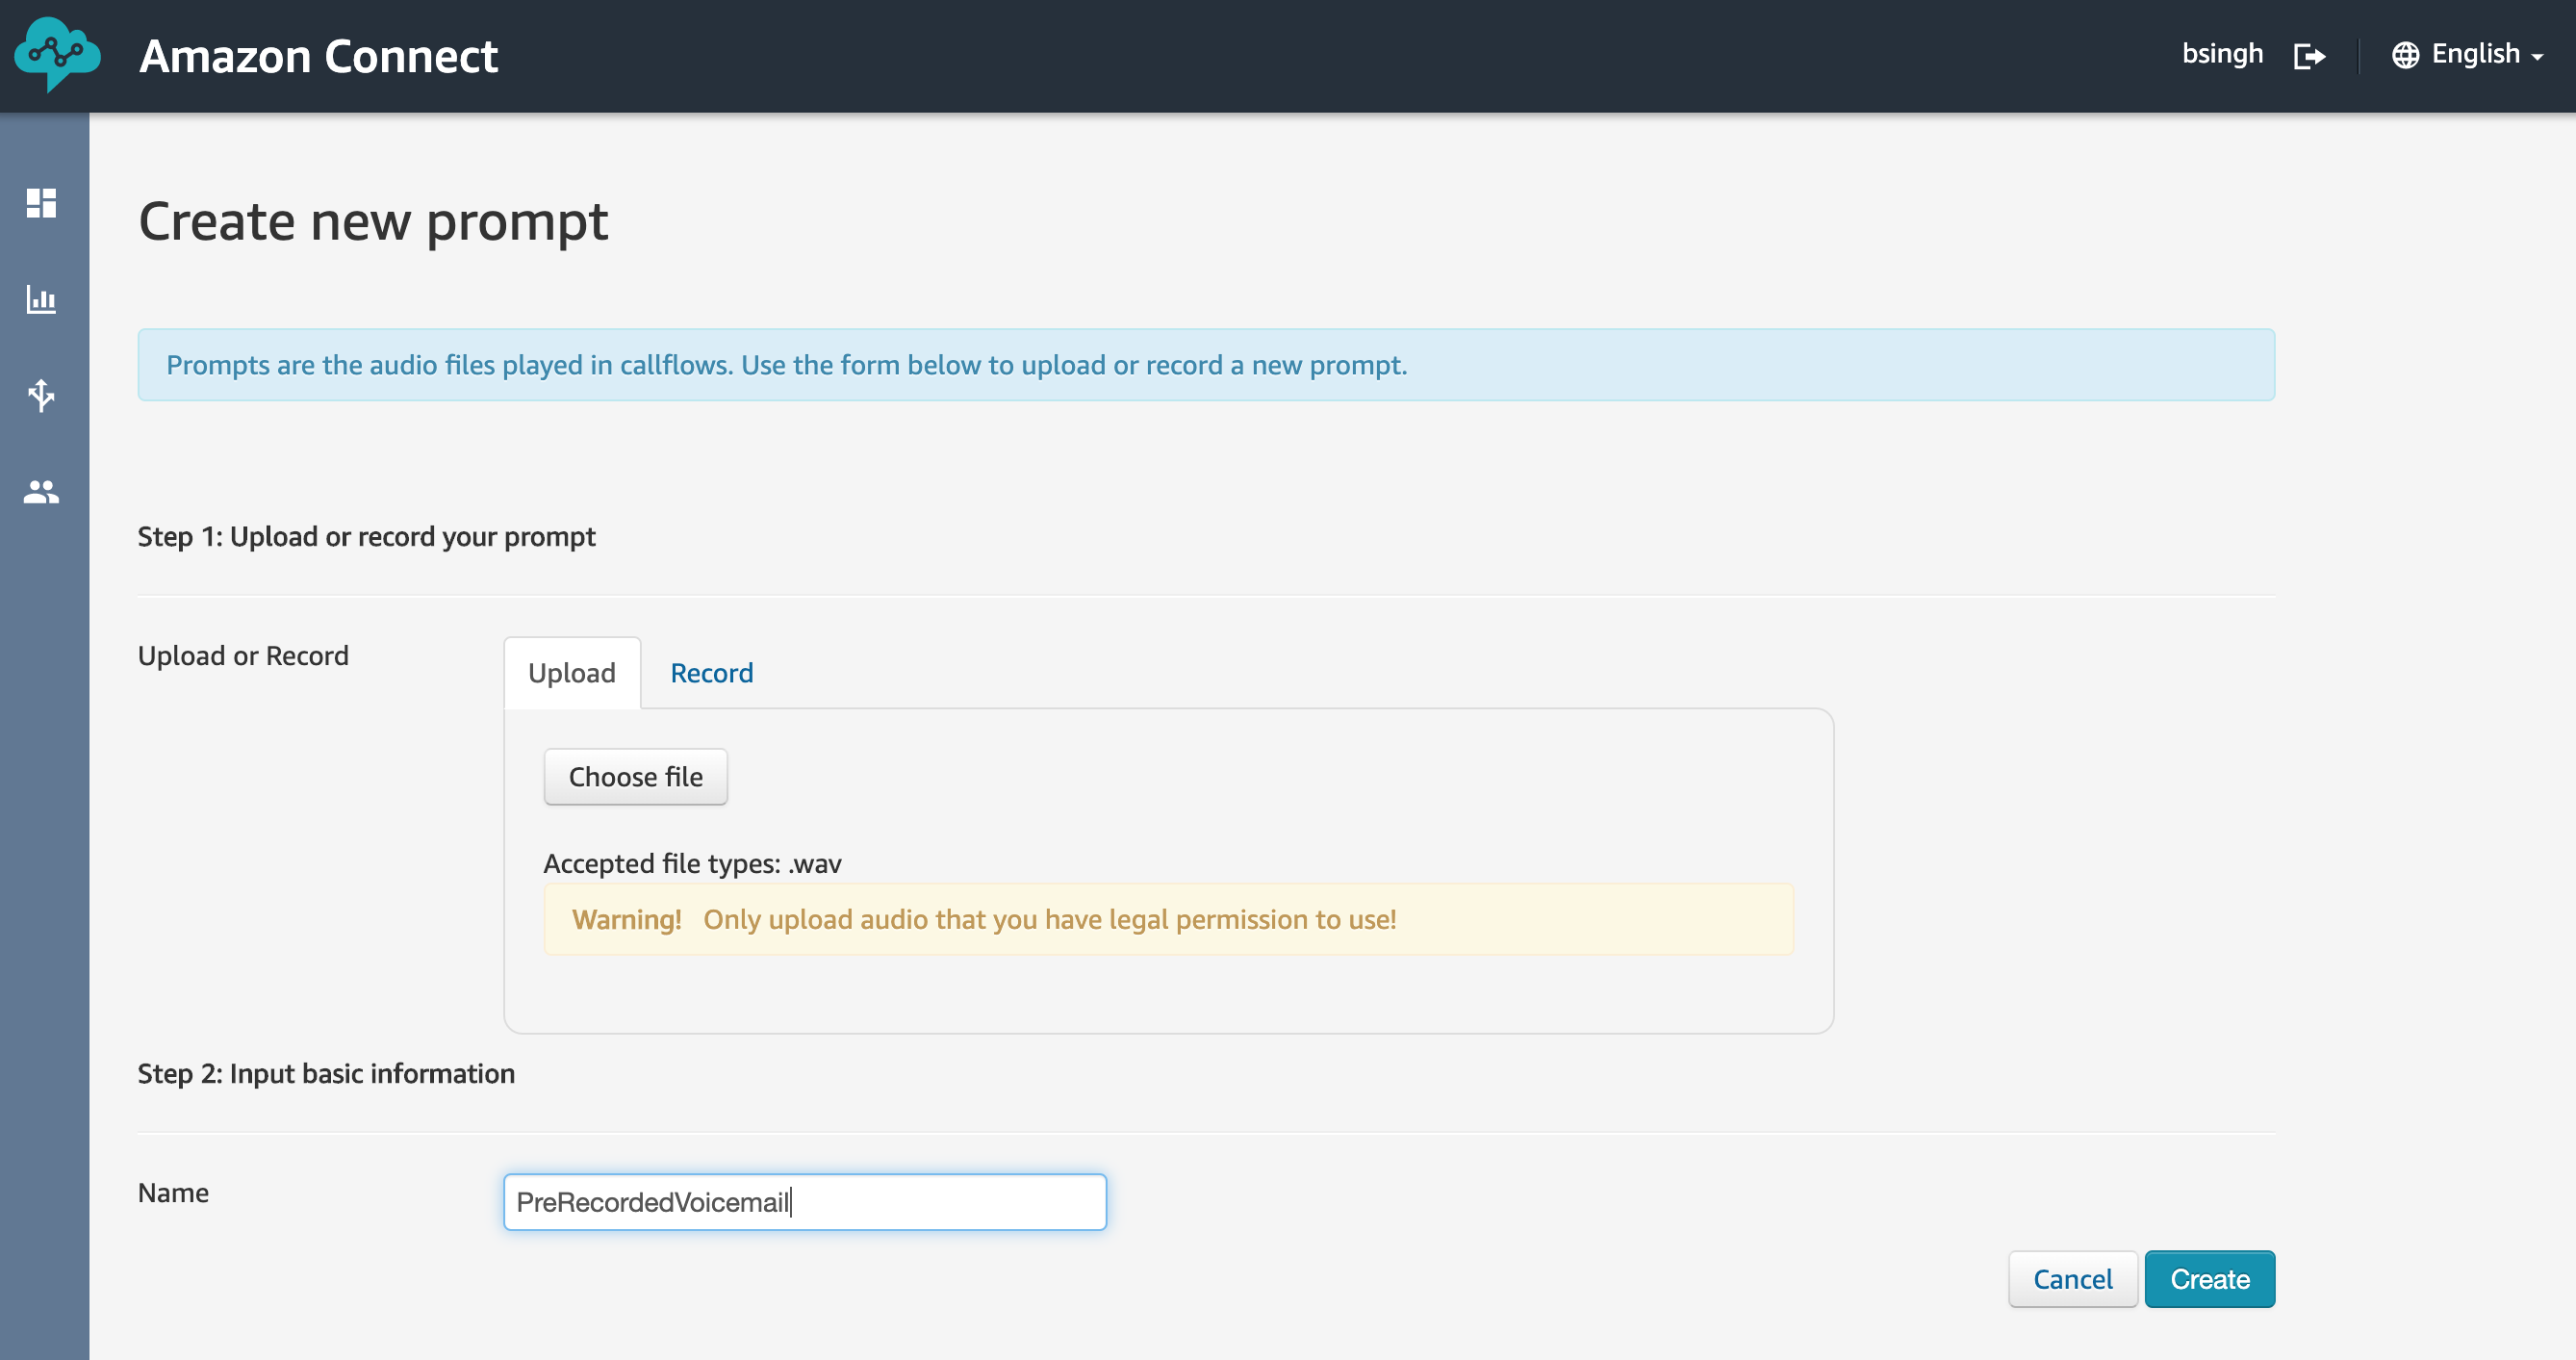
Task: Click the bsingh username
Action: click(x=2222, y=53)
